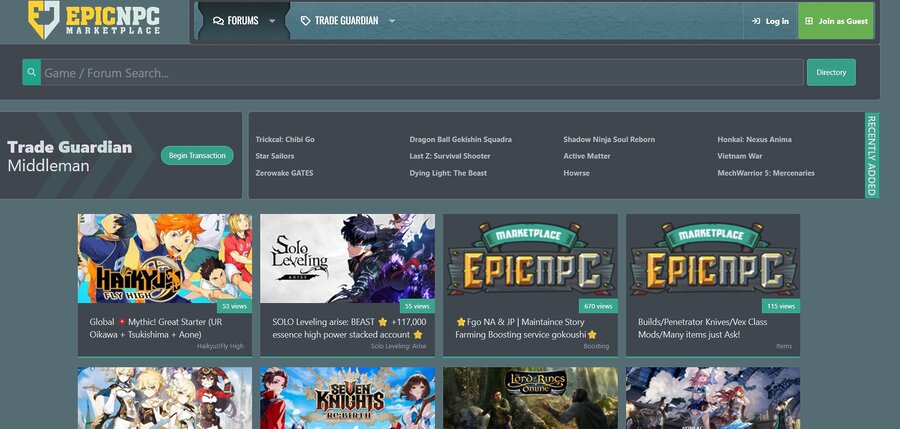Open the Solo Leveling listing thumbnail
This screenshot has width=900, height=429.
coord(347,258)
